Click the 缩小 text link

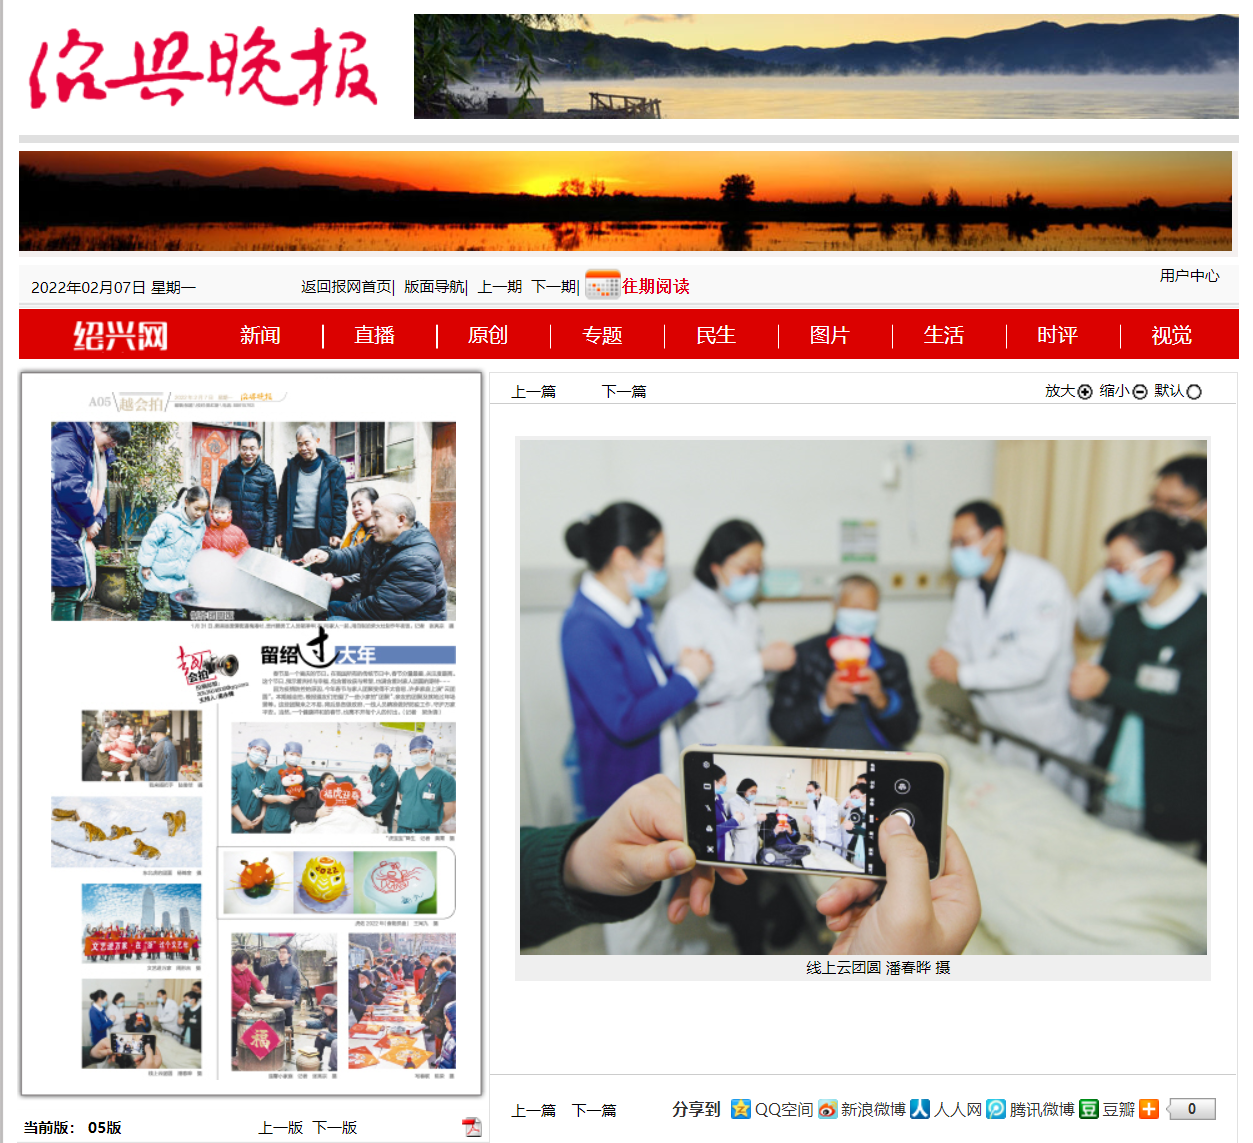[x=1115, y=391]
